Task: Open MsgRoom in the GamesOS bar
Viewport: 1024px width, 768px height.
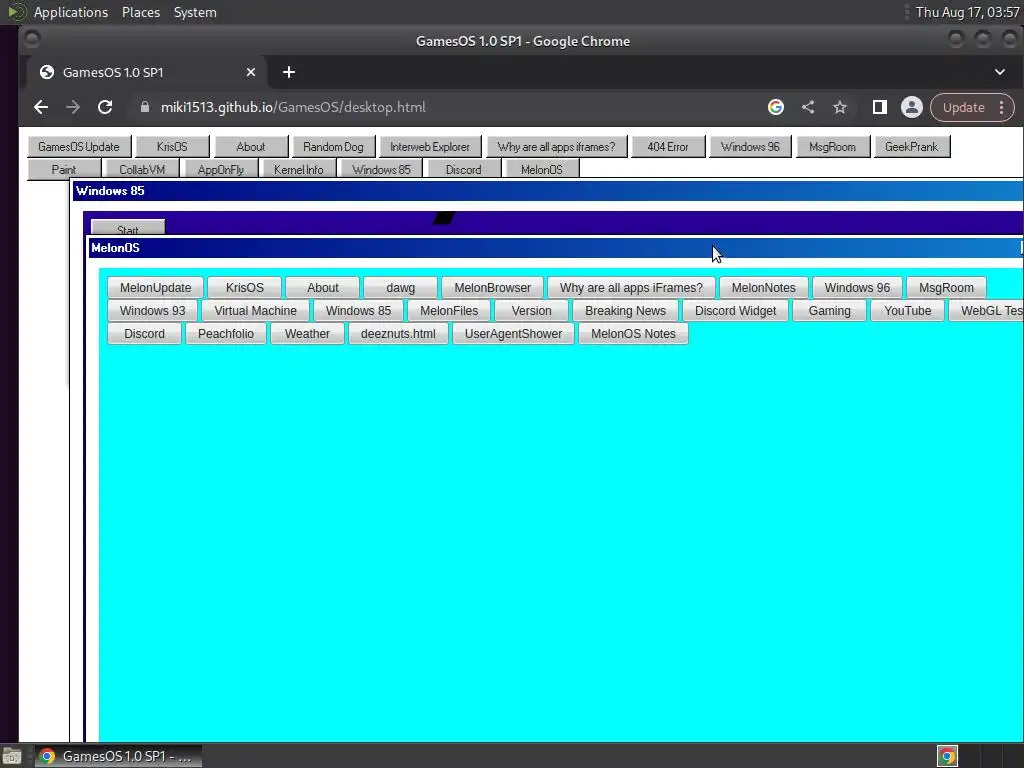Action: tap(833, 146)
